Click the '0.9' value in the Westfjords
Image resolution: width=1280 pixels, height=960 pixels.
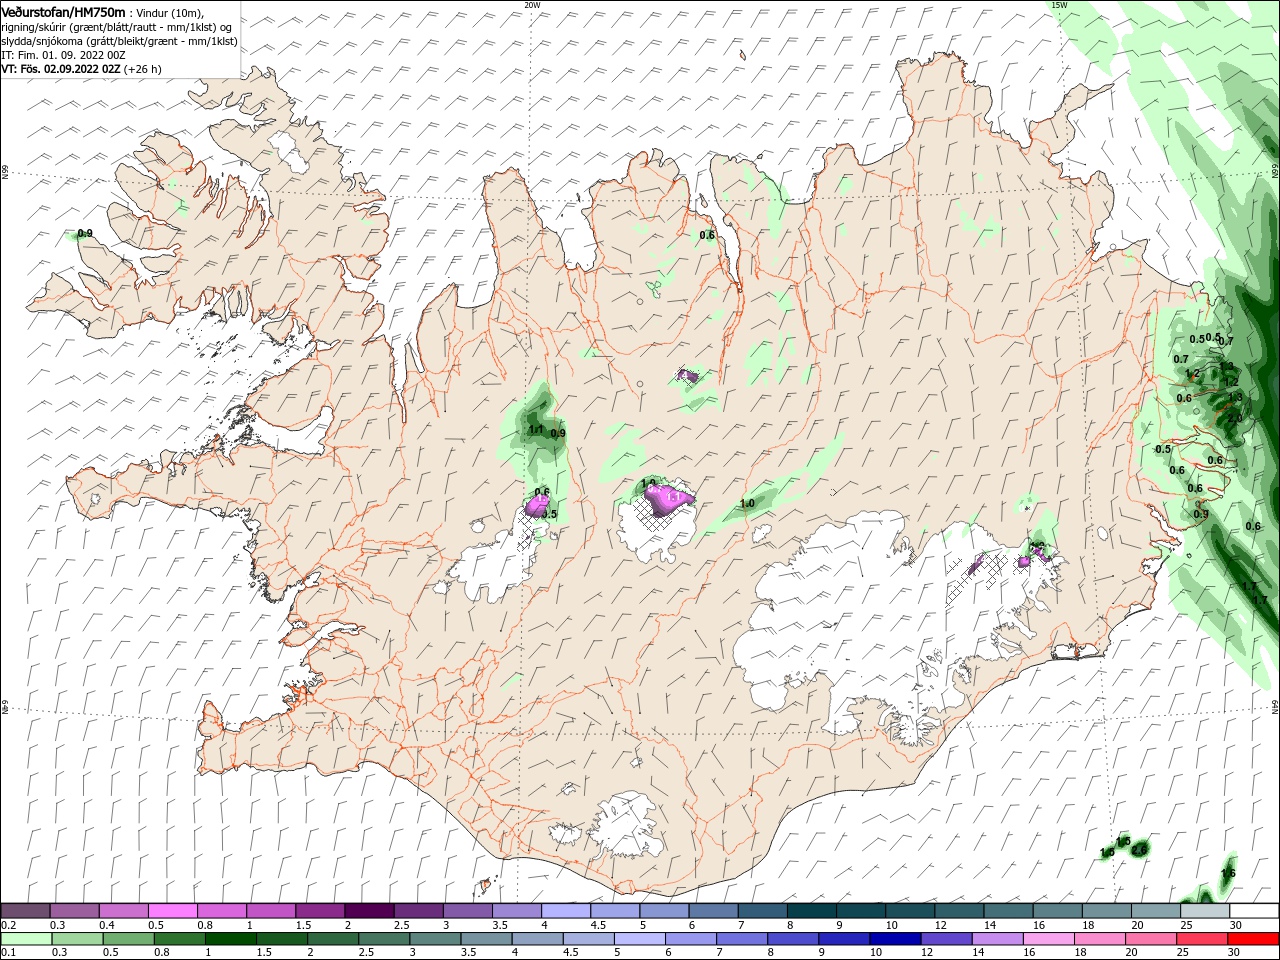coord(85,233)
